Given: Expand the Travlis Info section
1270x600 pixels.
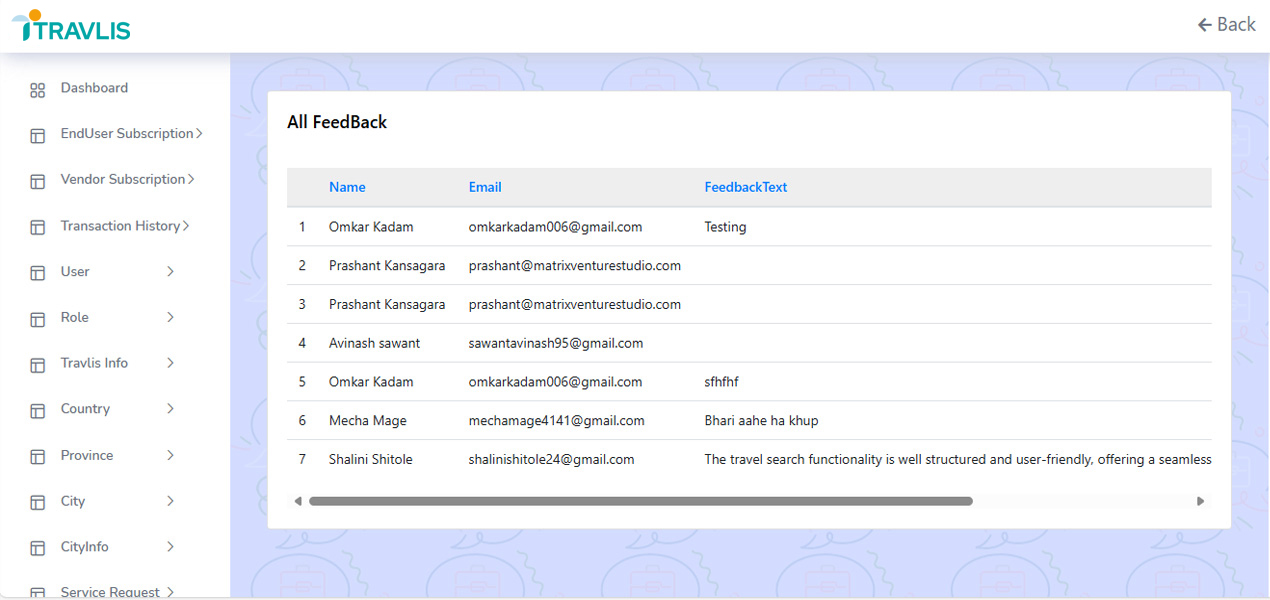Looking at the screenshot, I should click(171, 363).
